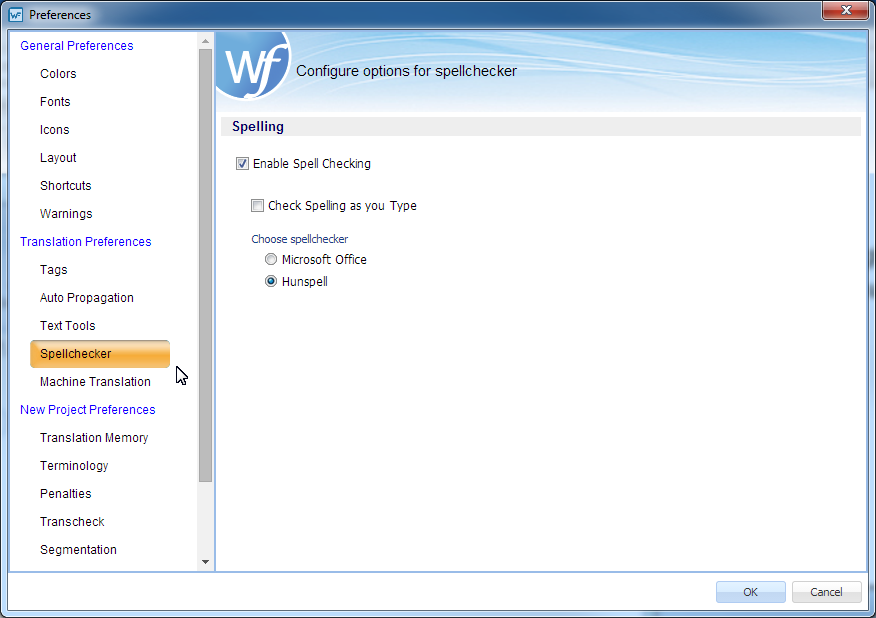This screenshot has height=618, width=876.
Task: Open Tags preferences
Action: (54, 270)
